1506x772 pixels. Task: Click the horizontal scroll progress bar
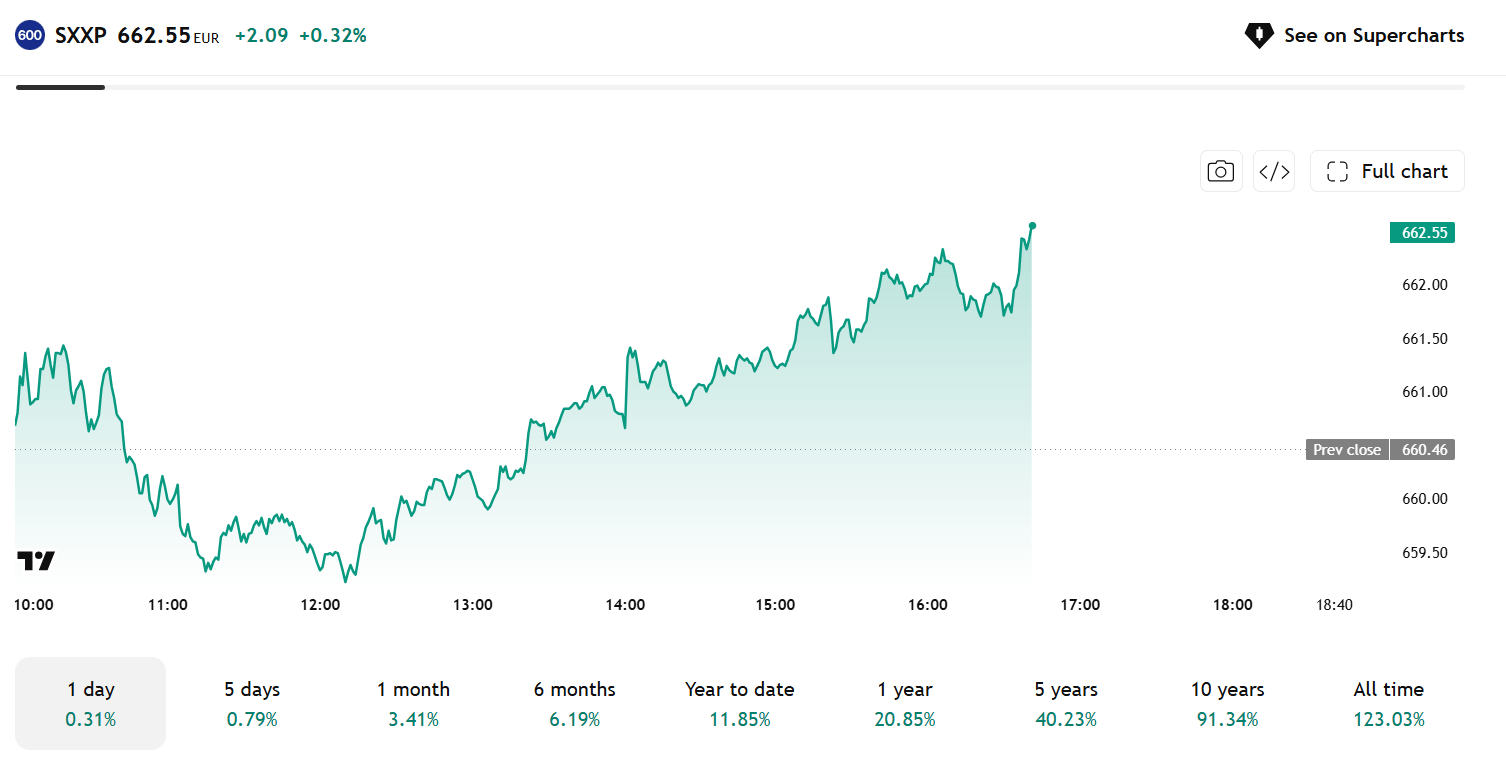[x=740, y=87]
